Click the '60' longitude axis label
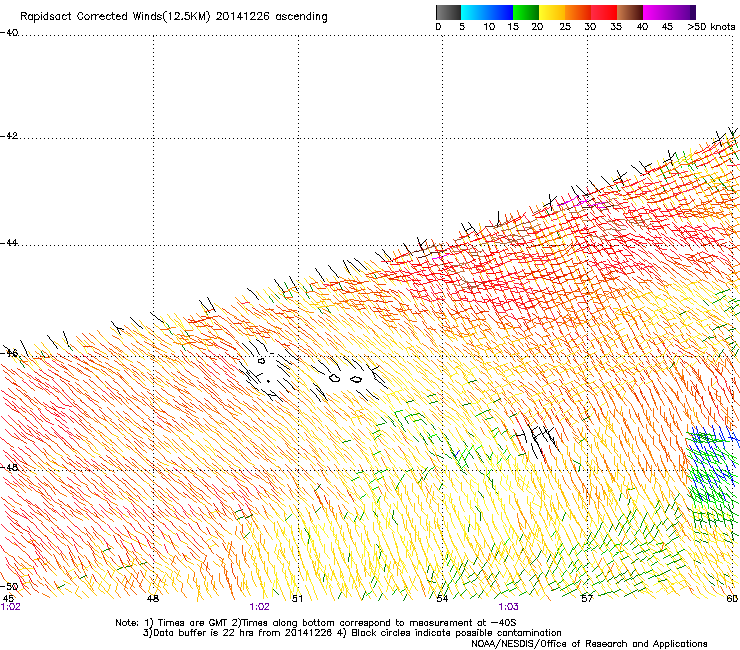Image resolution: width=740 pixels, height=650 pixels. (x=732, y=598)
